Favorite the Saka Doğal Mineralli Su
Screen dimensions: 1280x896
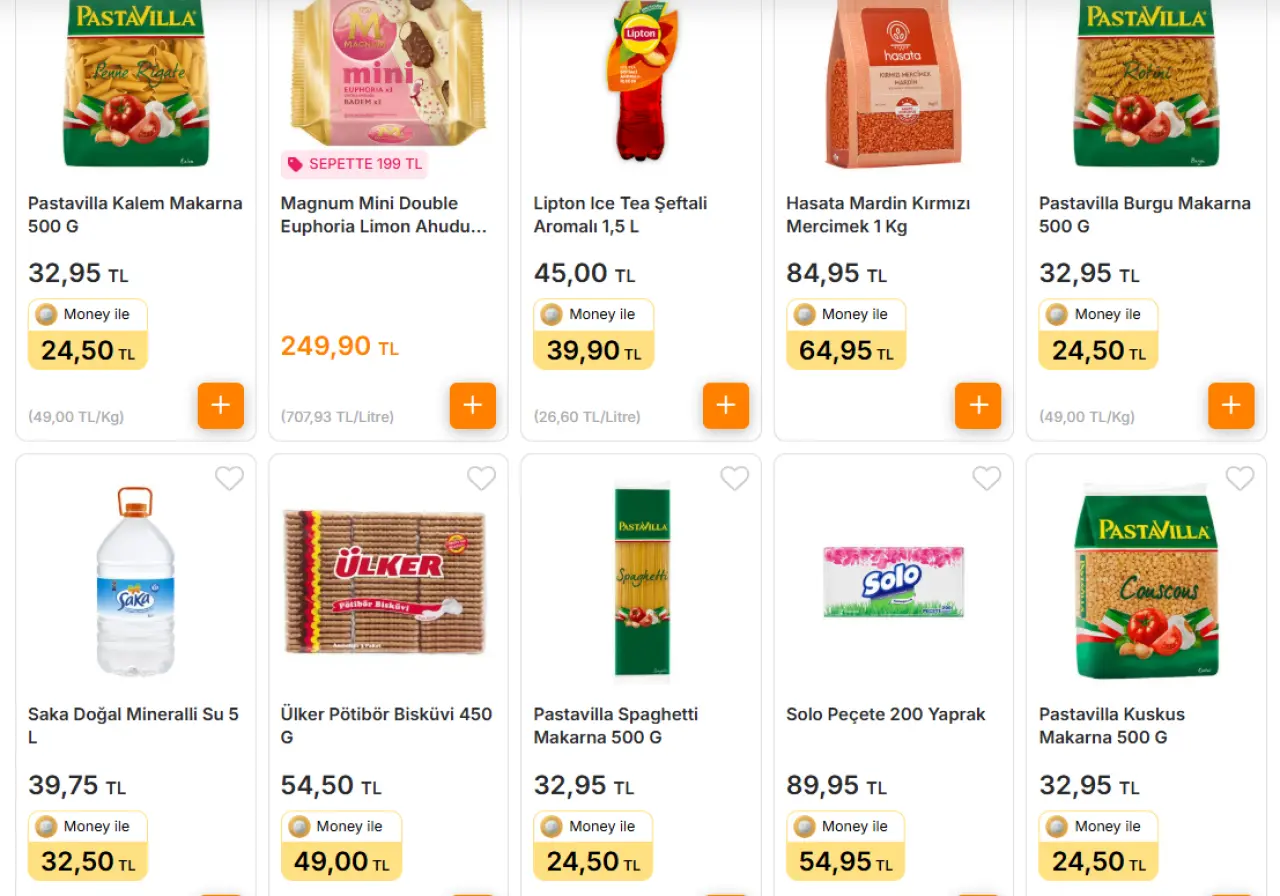pyautogui.click(x=229, y=479)
